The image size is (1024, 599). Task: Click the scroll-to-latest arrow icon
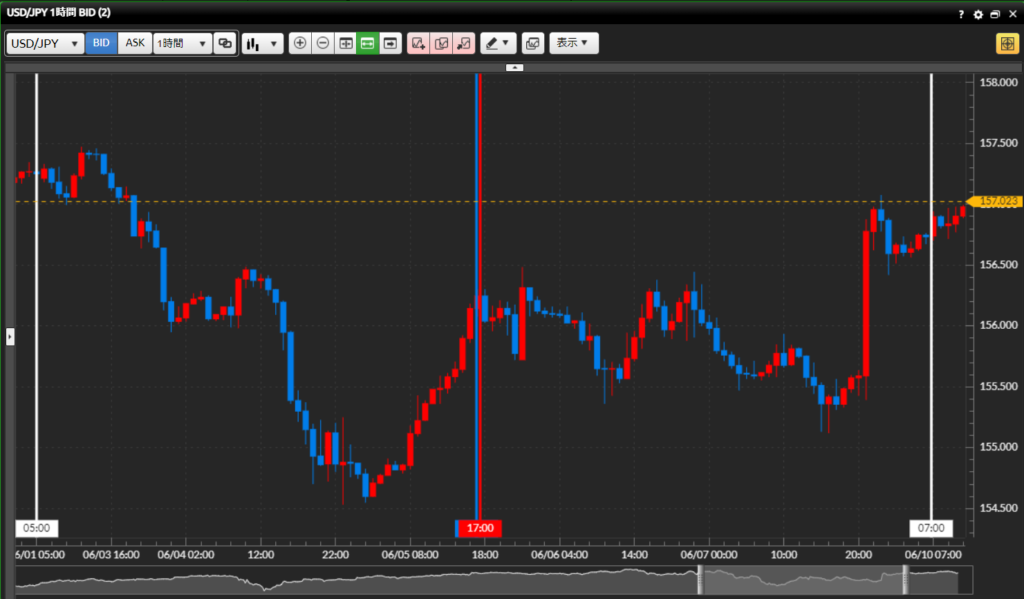pos(390,44)
